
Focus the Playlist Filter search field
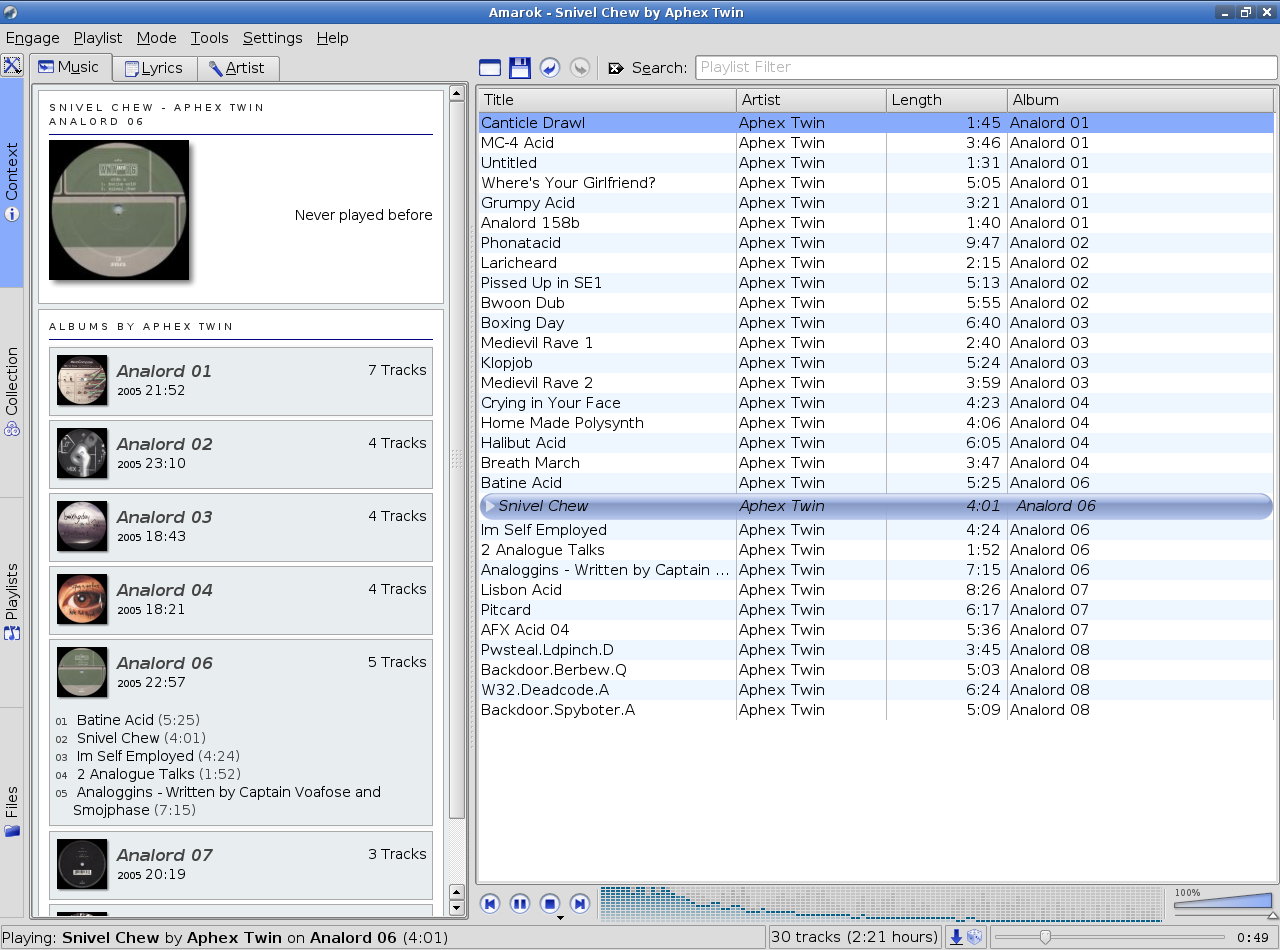coord(986,68)
